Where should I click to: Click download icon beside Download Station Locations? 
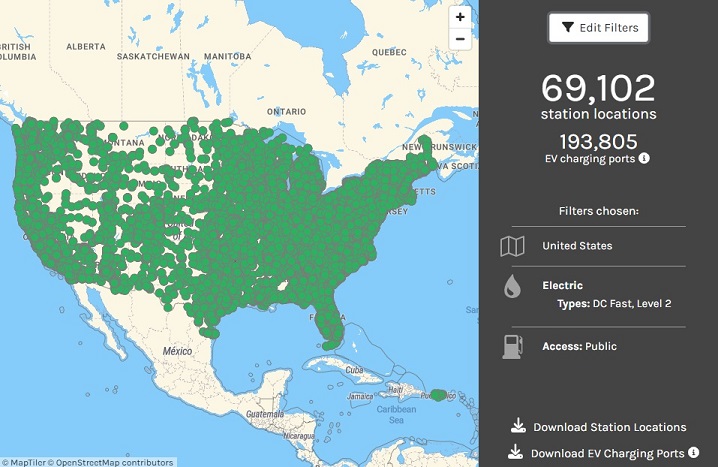tap(518, 426)
